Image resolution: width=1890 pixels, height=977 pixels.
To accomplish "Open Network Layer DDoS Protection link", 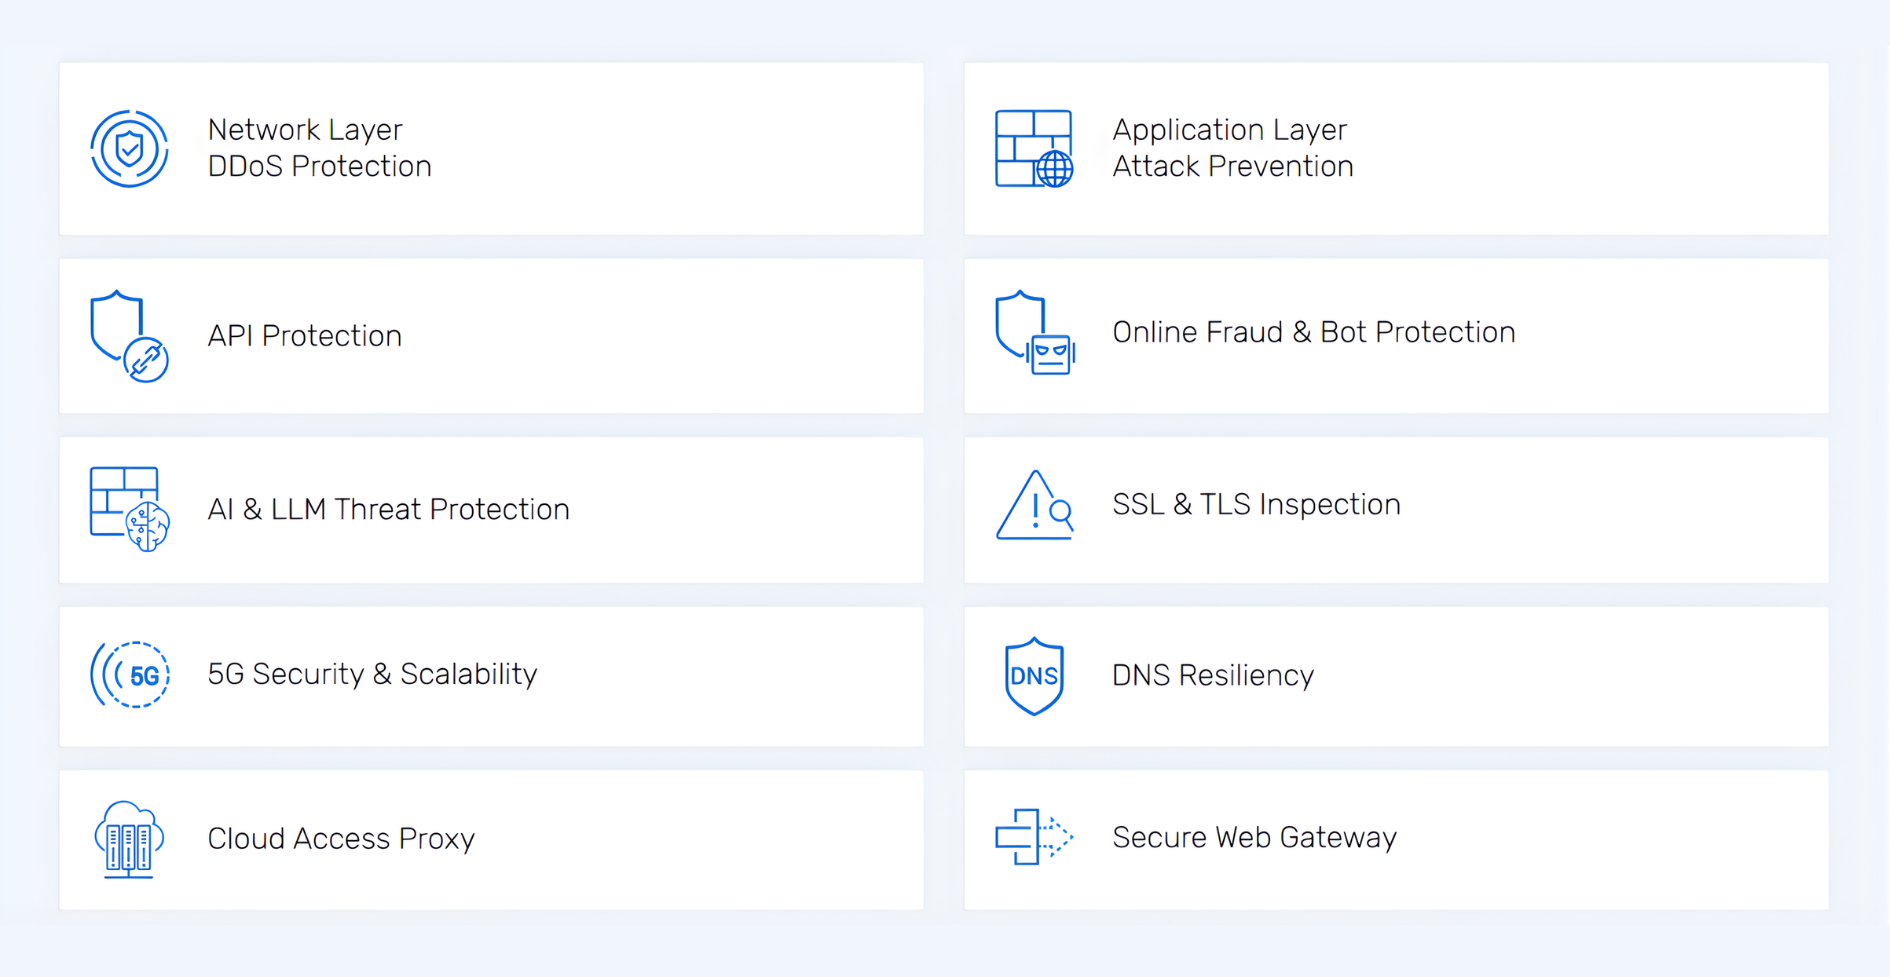I will [319, 148].
